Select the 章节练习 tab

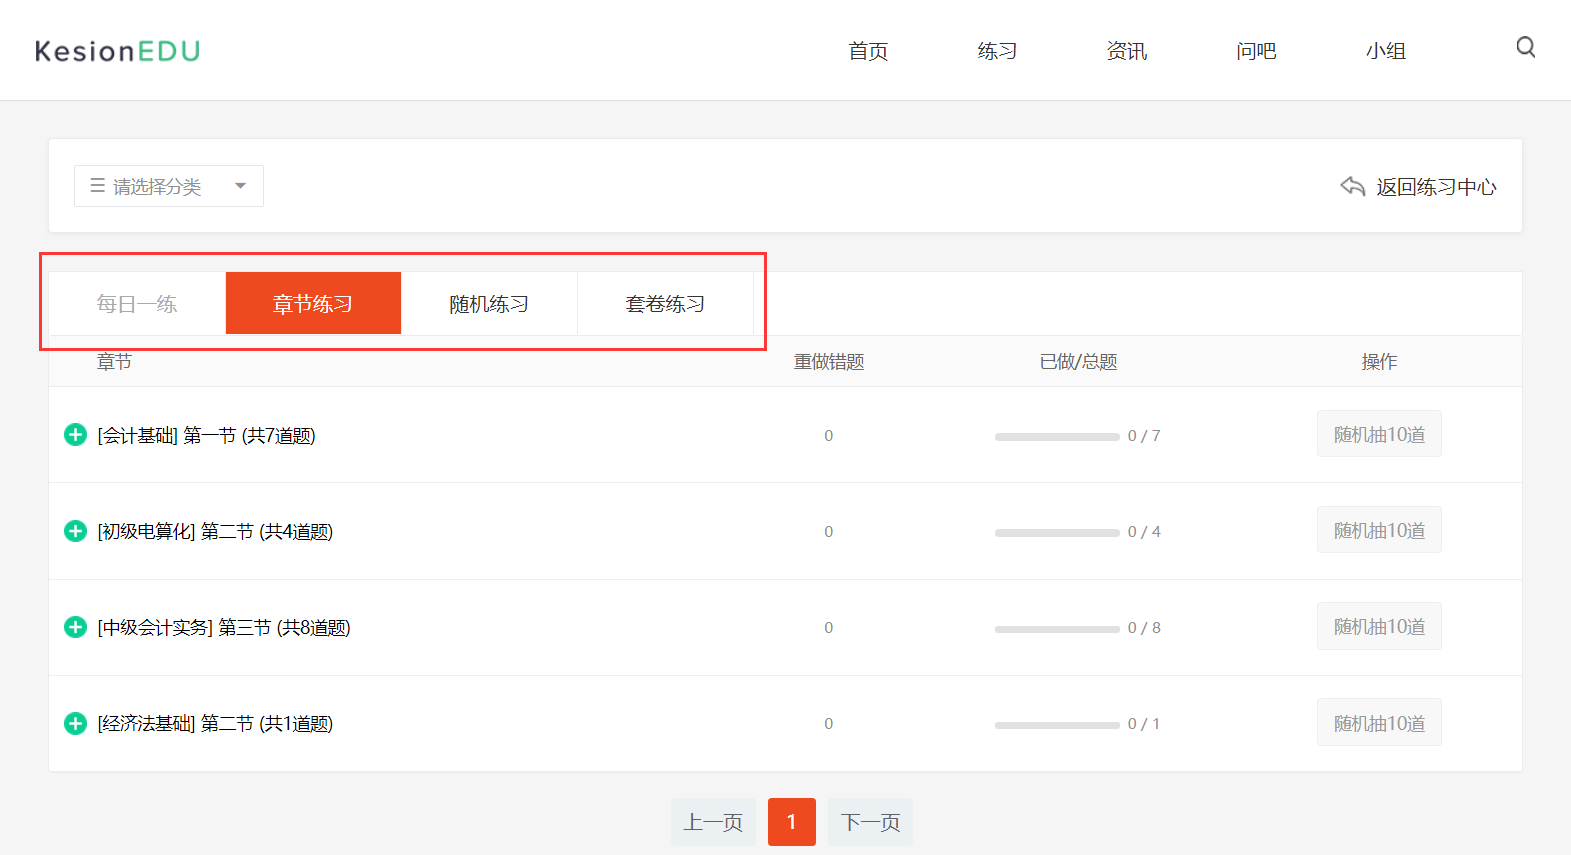tap(313, 304)
